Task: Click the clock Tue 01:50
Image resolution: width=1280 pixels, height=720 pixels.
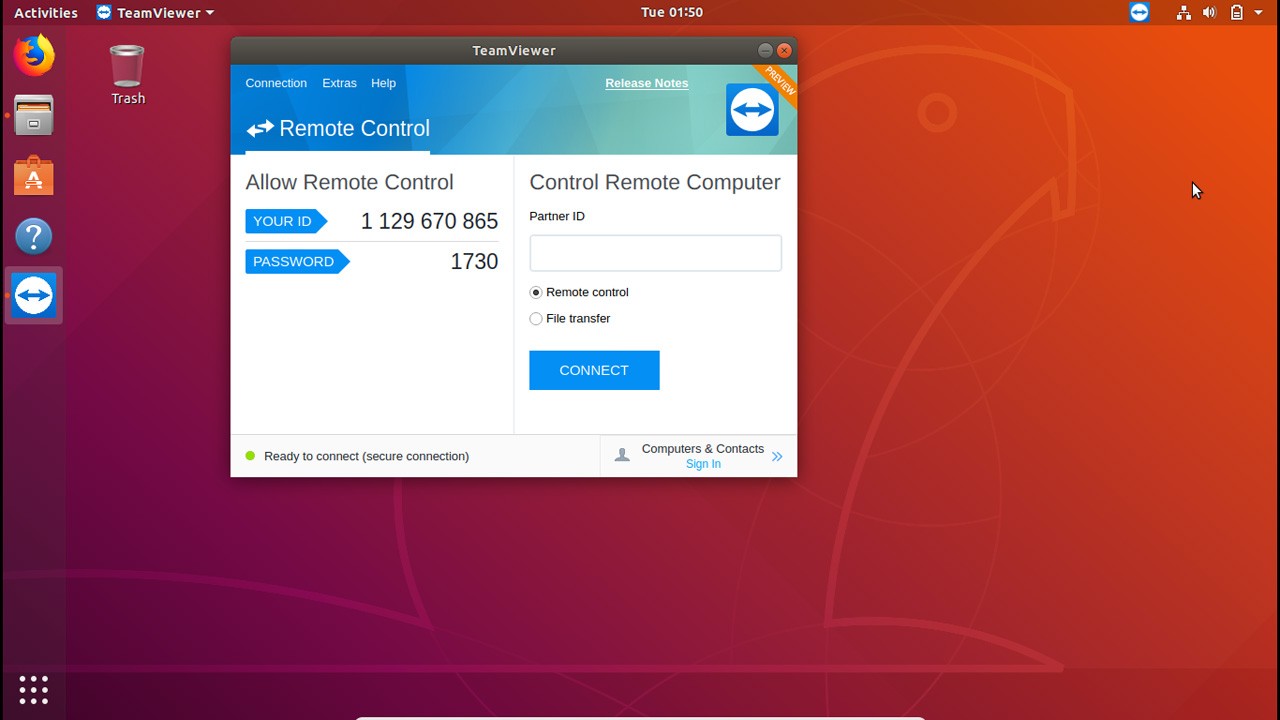Action: click(x=672, y=13)
